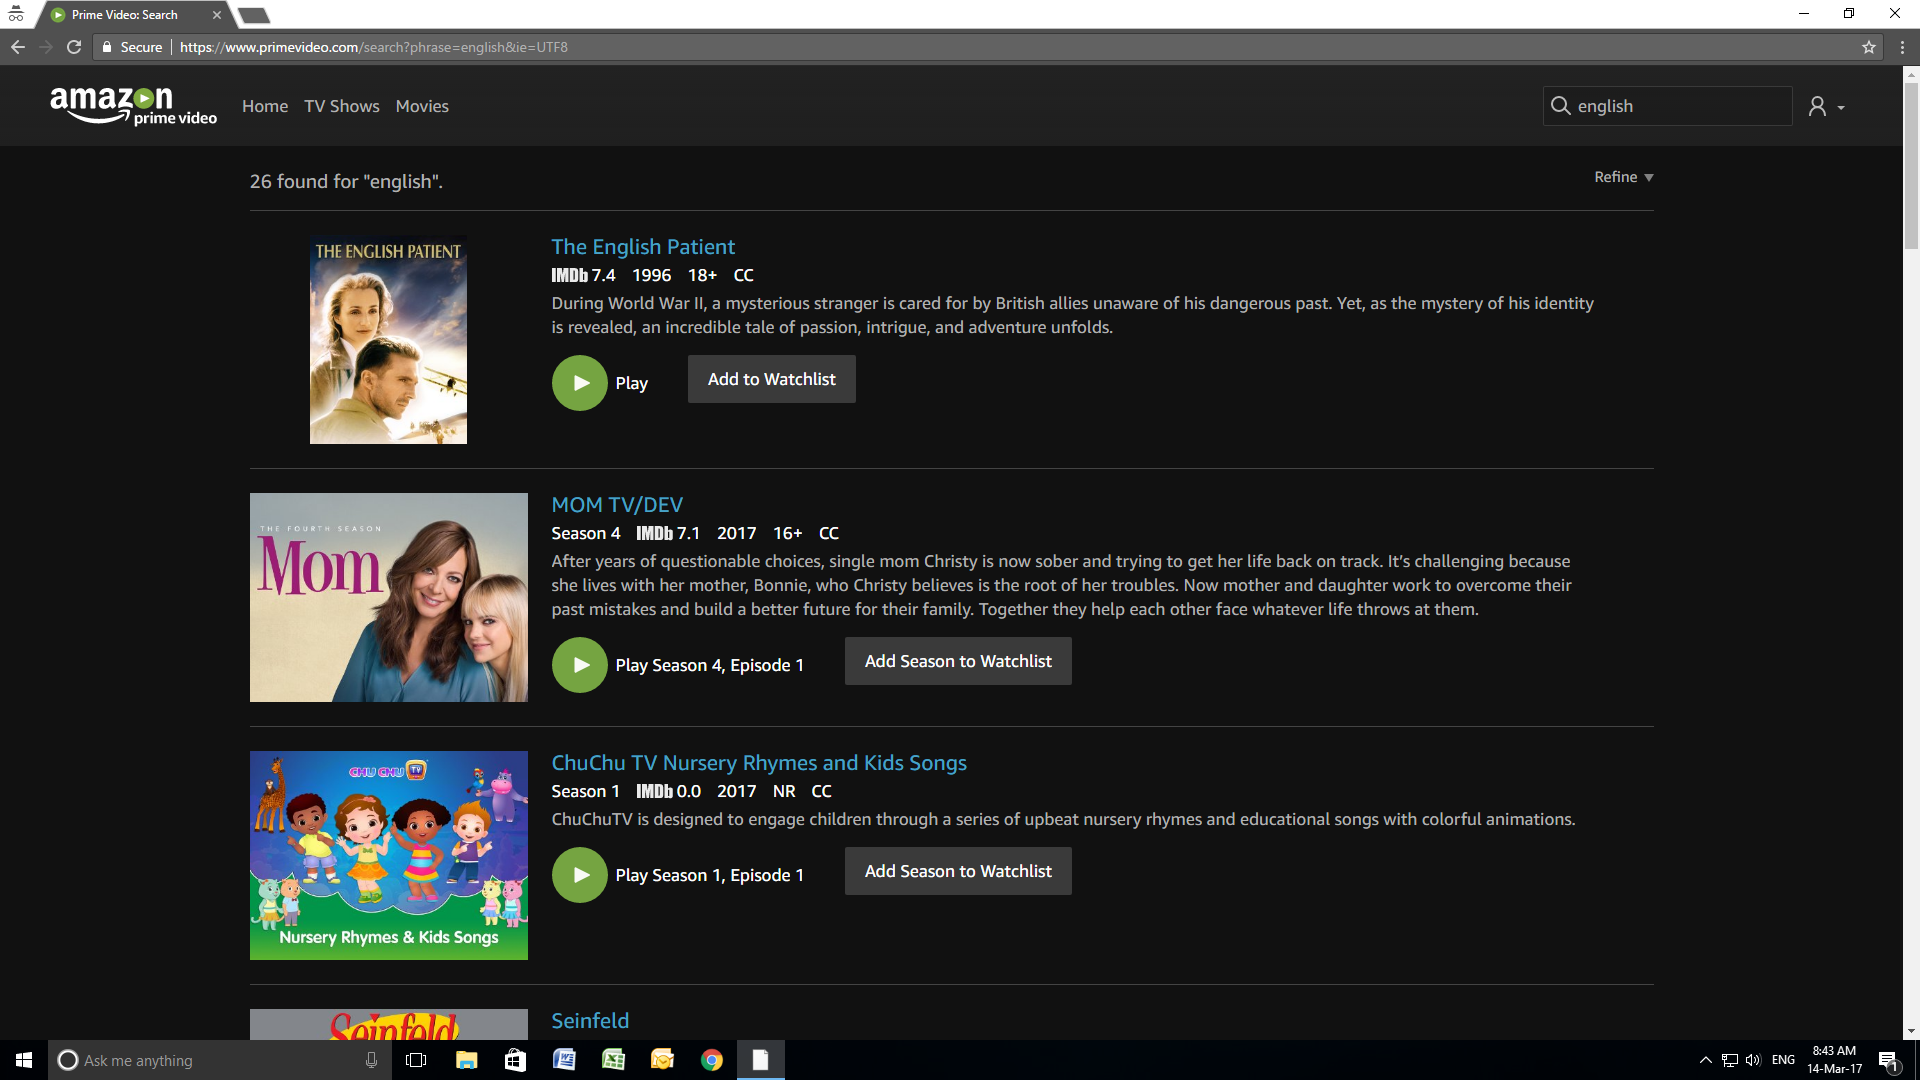The image size is (1920, 1080).
Task: Go to Home menu
Action: 265,106
